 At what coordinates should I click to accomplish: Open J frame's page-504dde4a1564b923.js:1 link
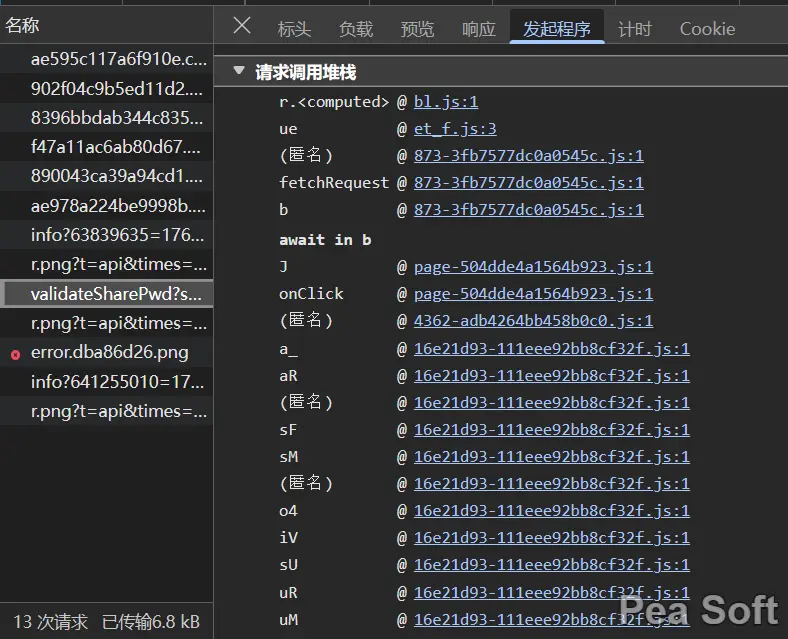point(533,267)
